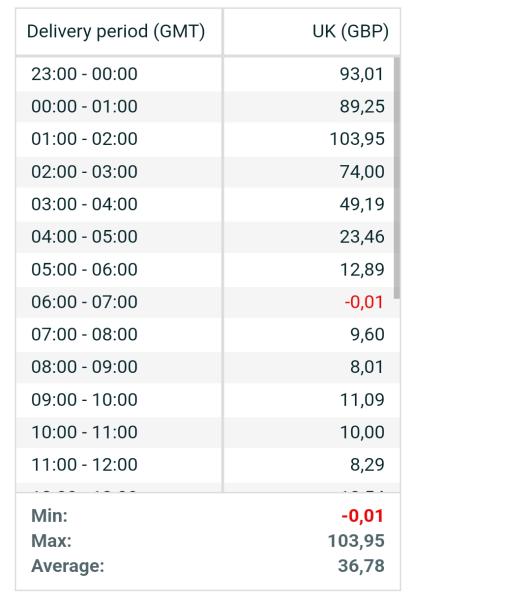Select the 11:00 - 12:00 delivery row

208,465
